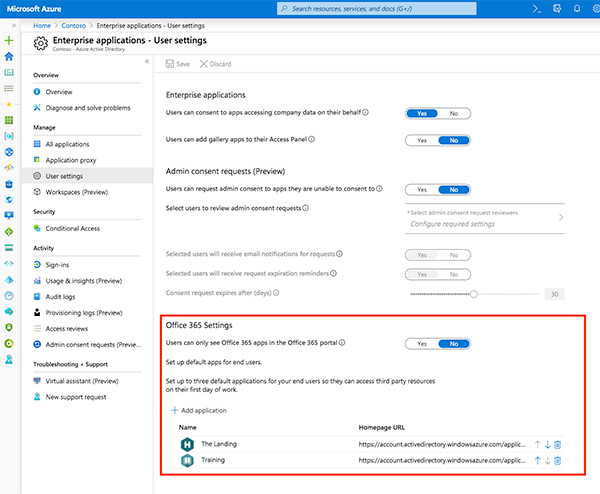600x494 pixels.
Task: Click the Save button
Action: [x=178, y=64]
